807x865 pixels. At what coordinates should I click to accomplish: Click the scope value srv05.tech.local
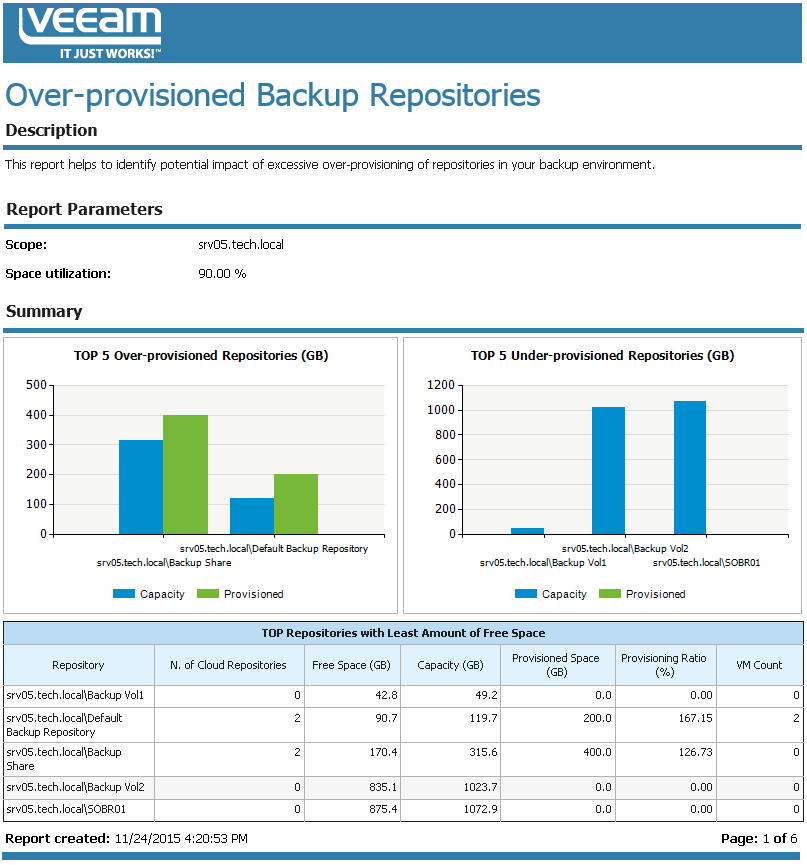click(x=241, y=244)
